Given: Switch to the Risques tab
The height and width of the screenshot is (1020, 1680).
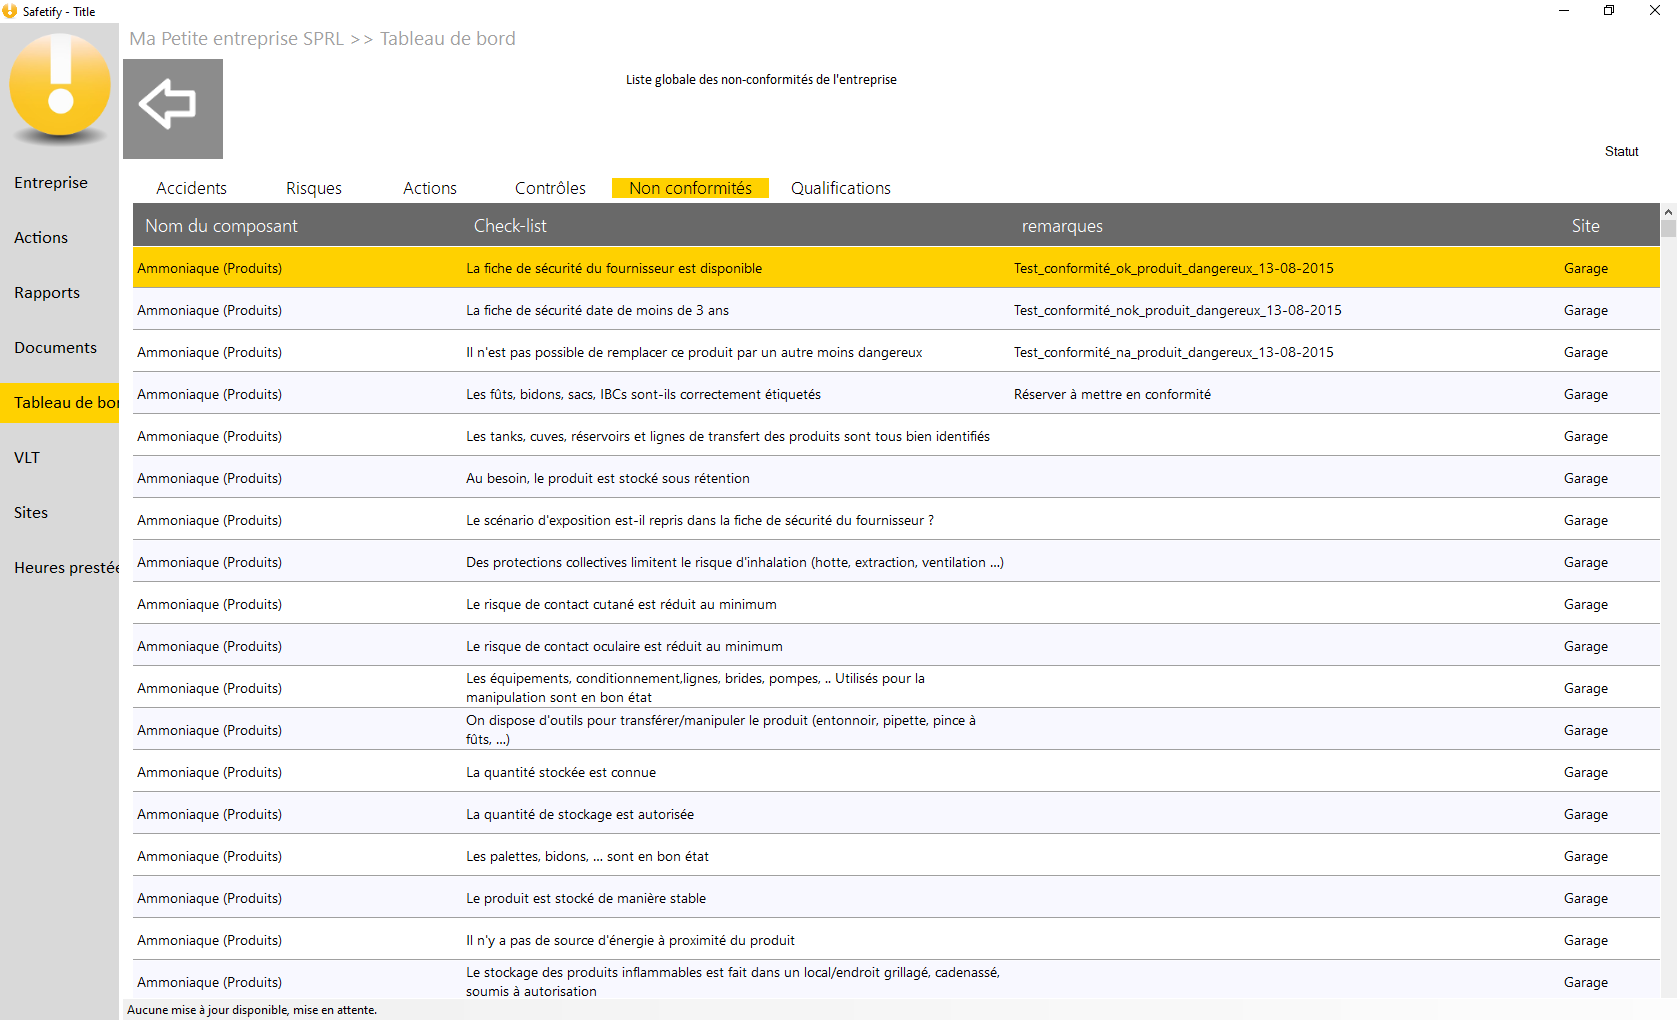Looking at the screenshot, I should point(314,188).
